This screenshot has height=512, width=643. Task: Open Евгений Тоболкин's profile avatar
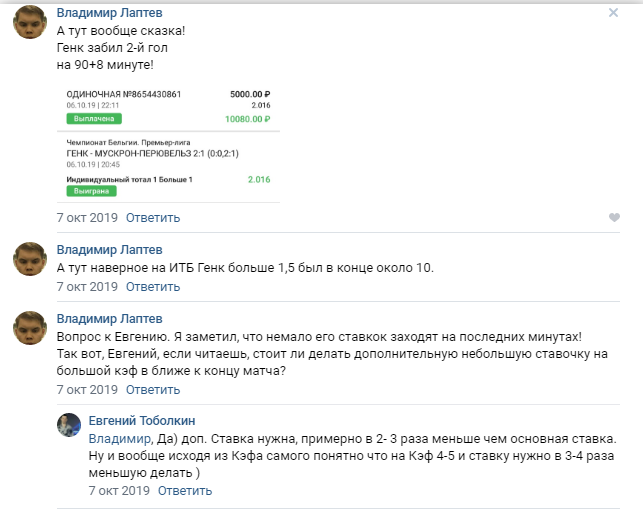69,425
